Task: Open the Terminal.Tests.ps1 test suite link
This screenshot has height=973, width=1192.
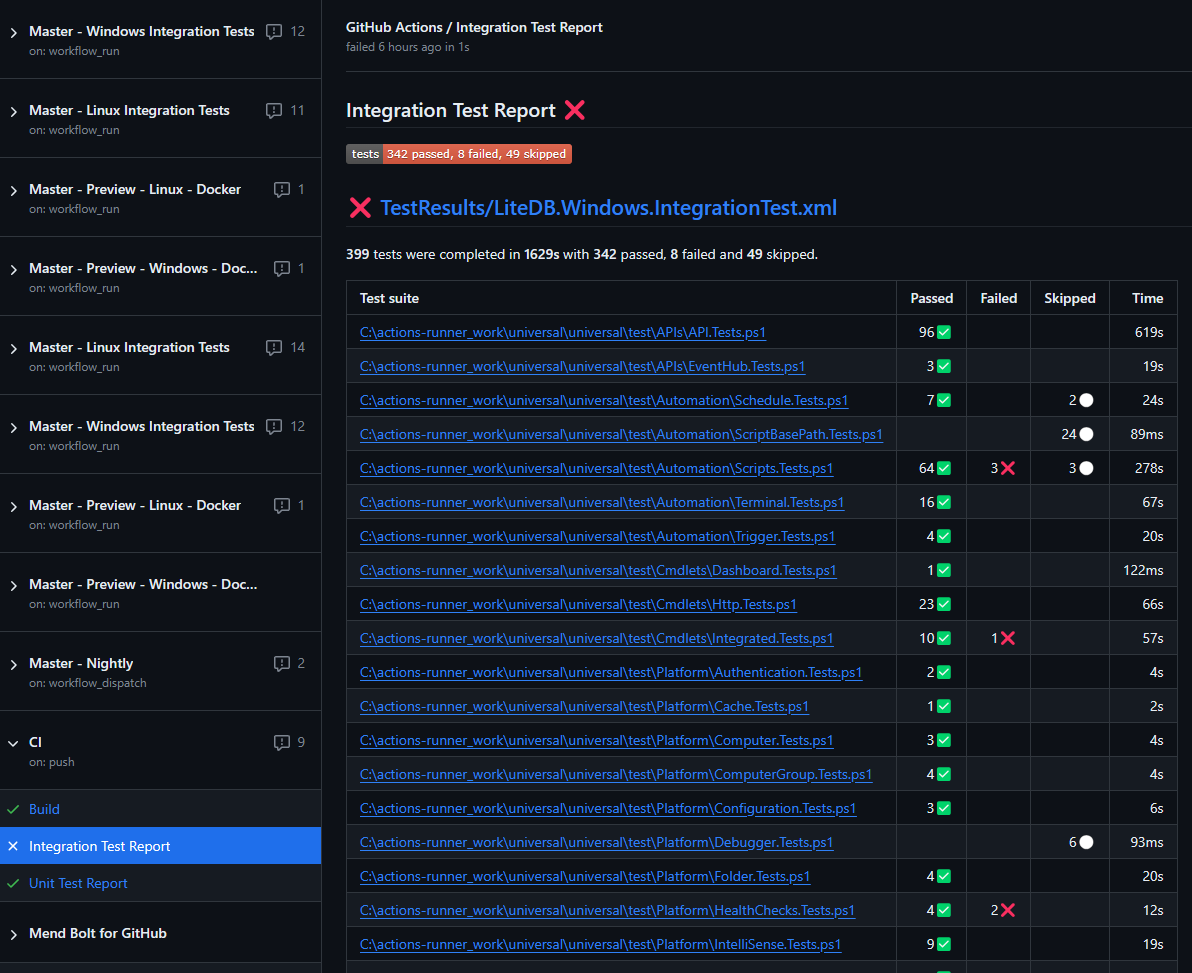Action: (601, 502)
